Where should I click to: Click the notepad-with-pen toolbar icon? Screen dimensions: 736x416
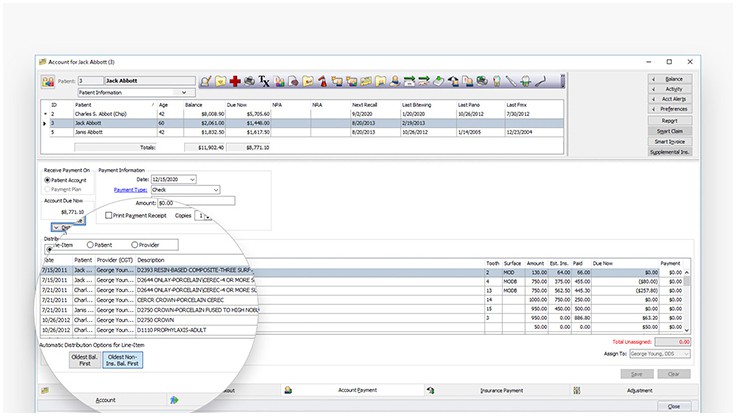click(x=206, y=81)
